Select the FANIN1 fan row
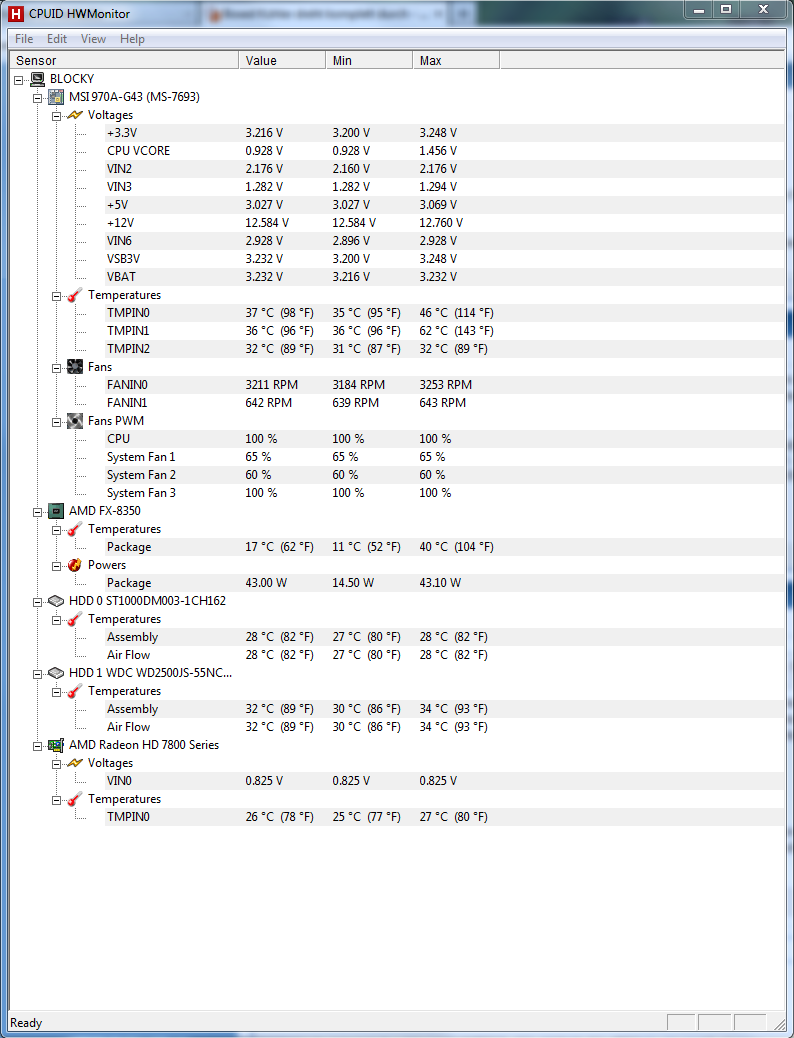 point(444,403)
